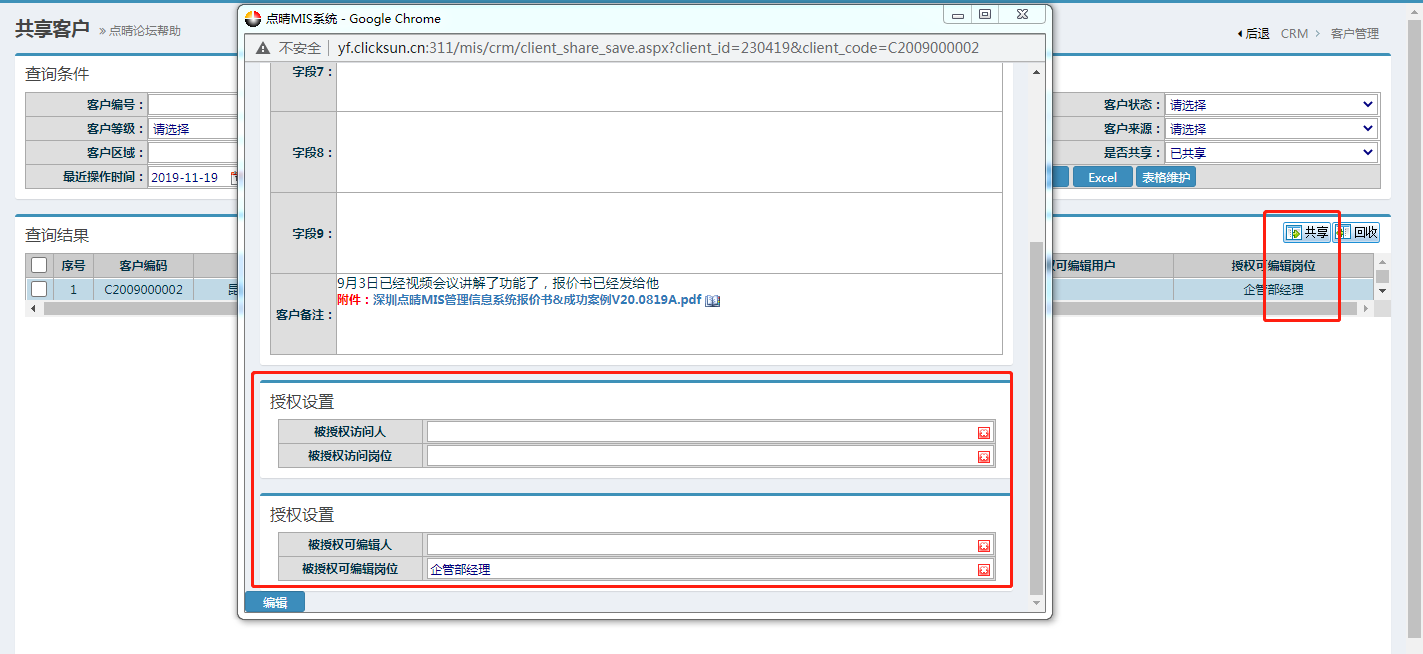Click the insecure site warning triangle icon
This screenshot has height=654, width=1423.
pos(263,48)
